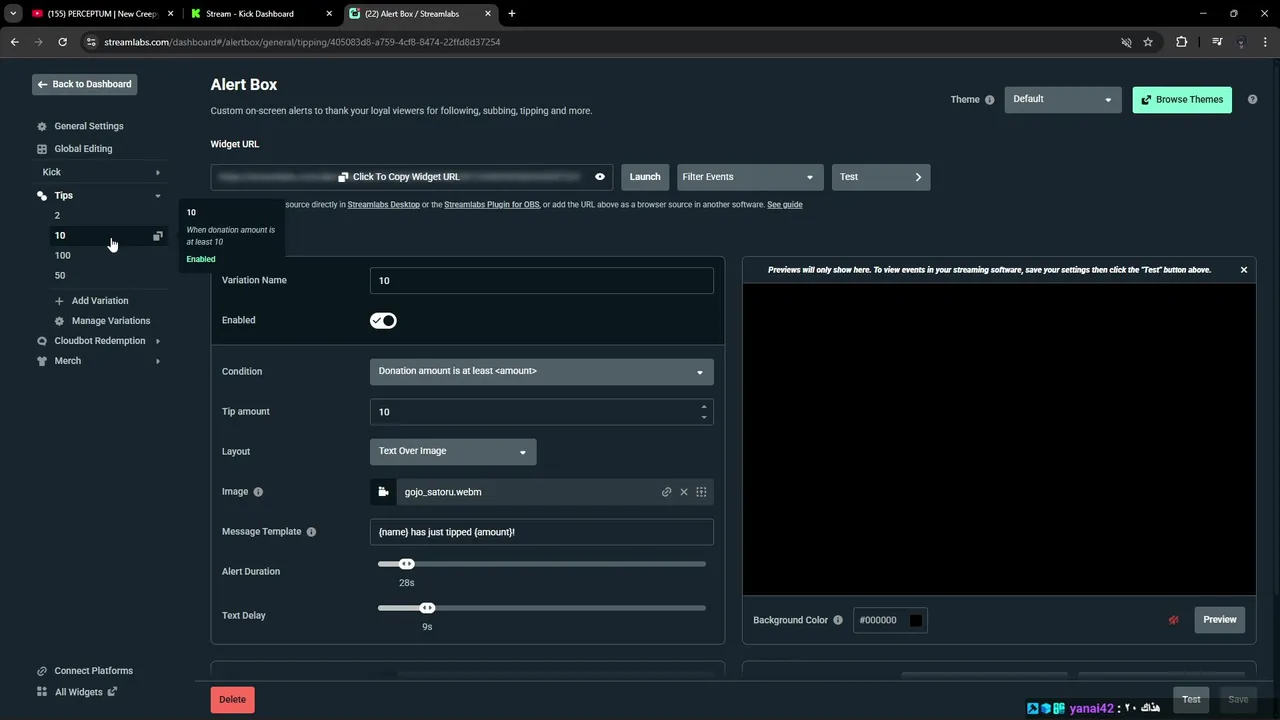Click the Browse Themes button

coord(1182,100)
